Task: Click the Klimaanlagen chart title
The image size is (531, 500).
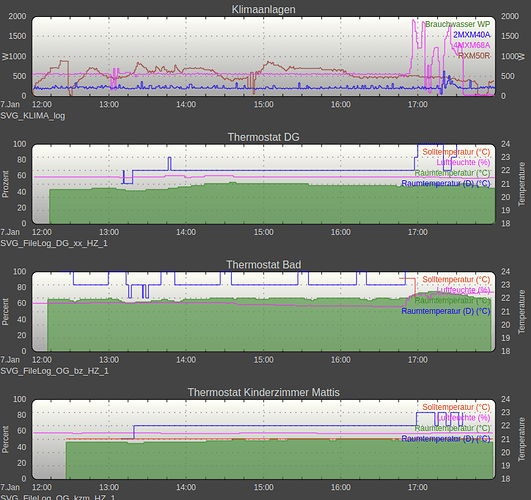Action: 263,9
